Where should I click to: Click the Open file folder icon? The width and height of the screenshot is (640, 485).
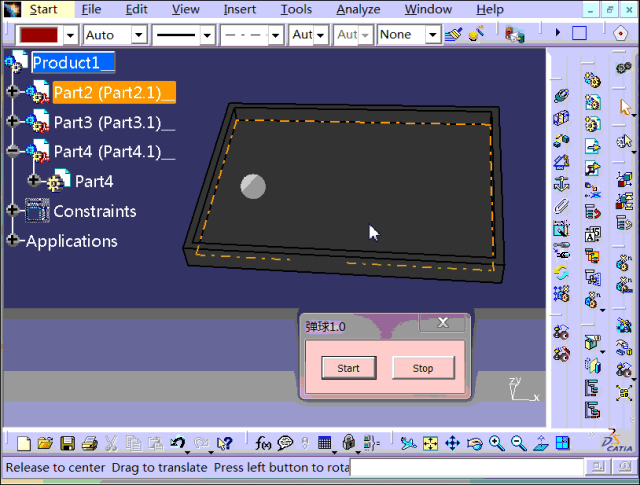tap(45, 443)
